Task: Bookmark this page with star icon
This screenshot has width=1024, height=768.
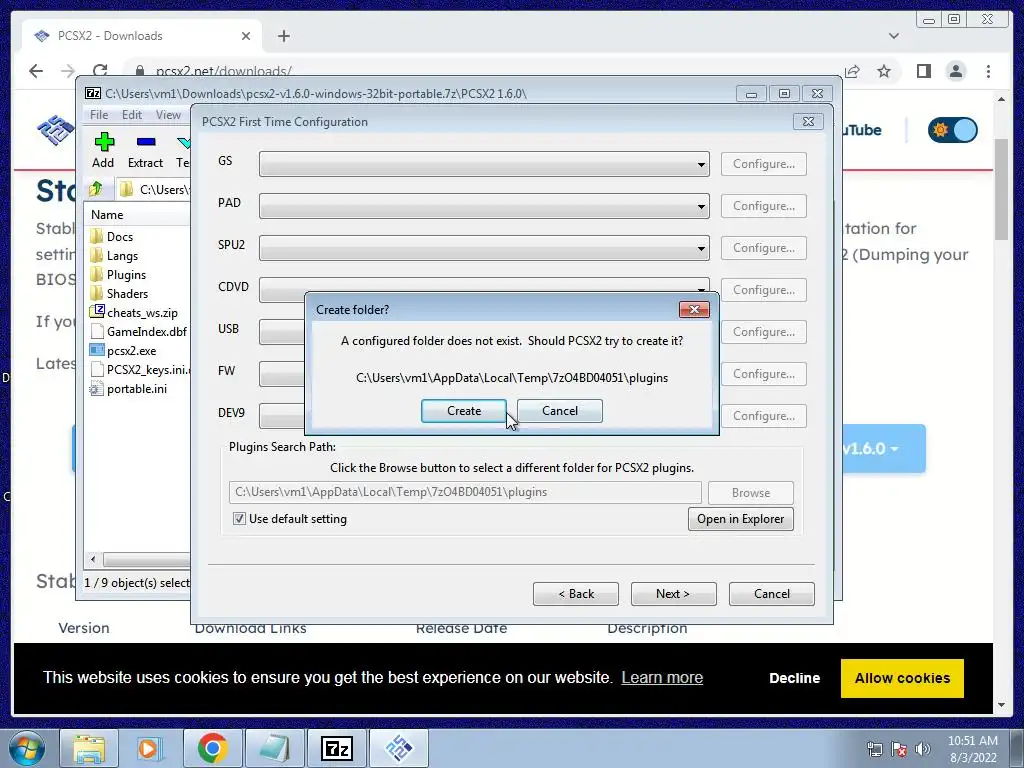Action: 884,71
